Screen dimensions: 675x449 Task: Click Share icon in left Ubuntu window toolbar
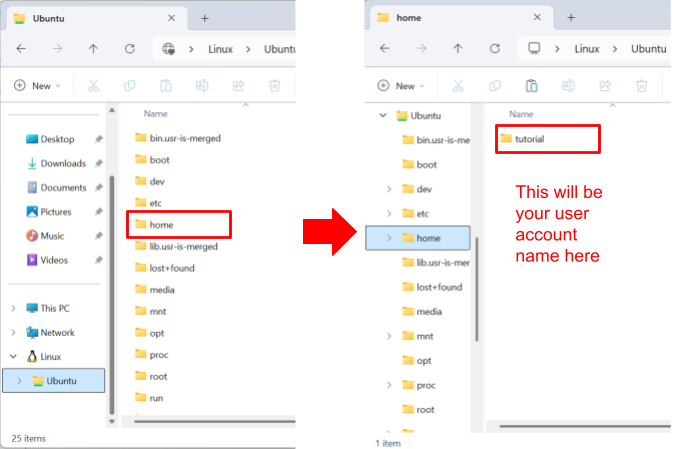pyautogui.click(x=238, y=86)
